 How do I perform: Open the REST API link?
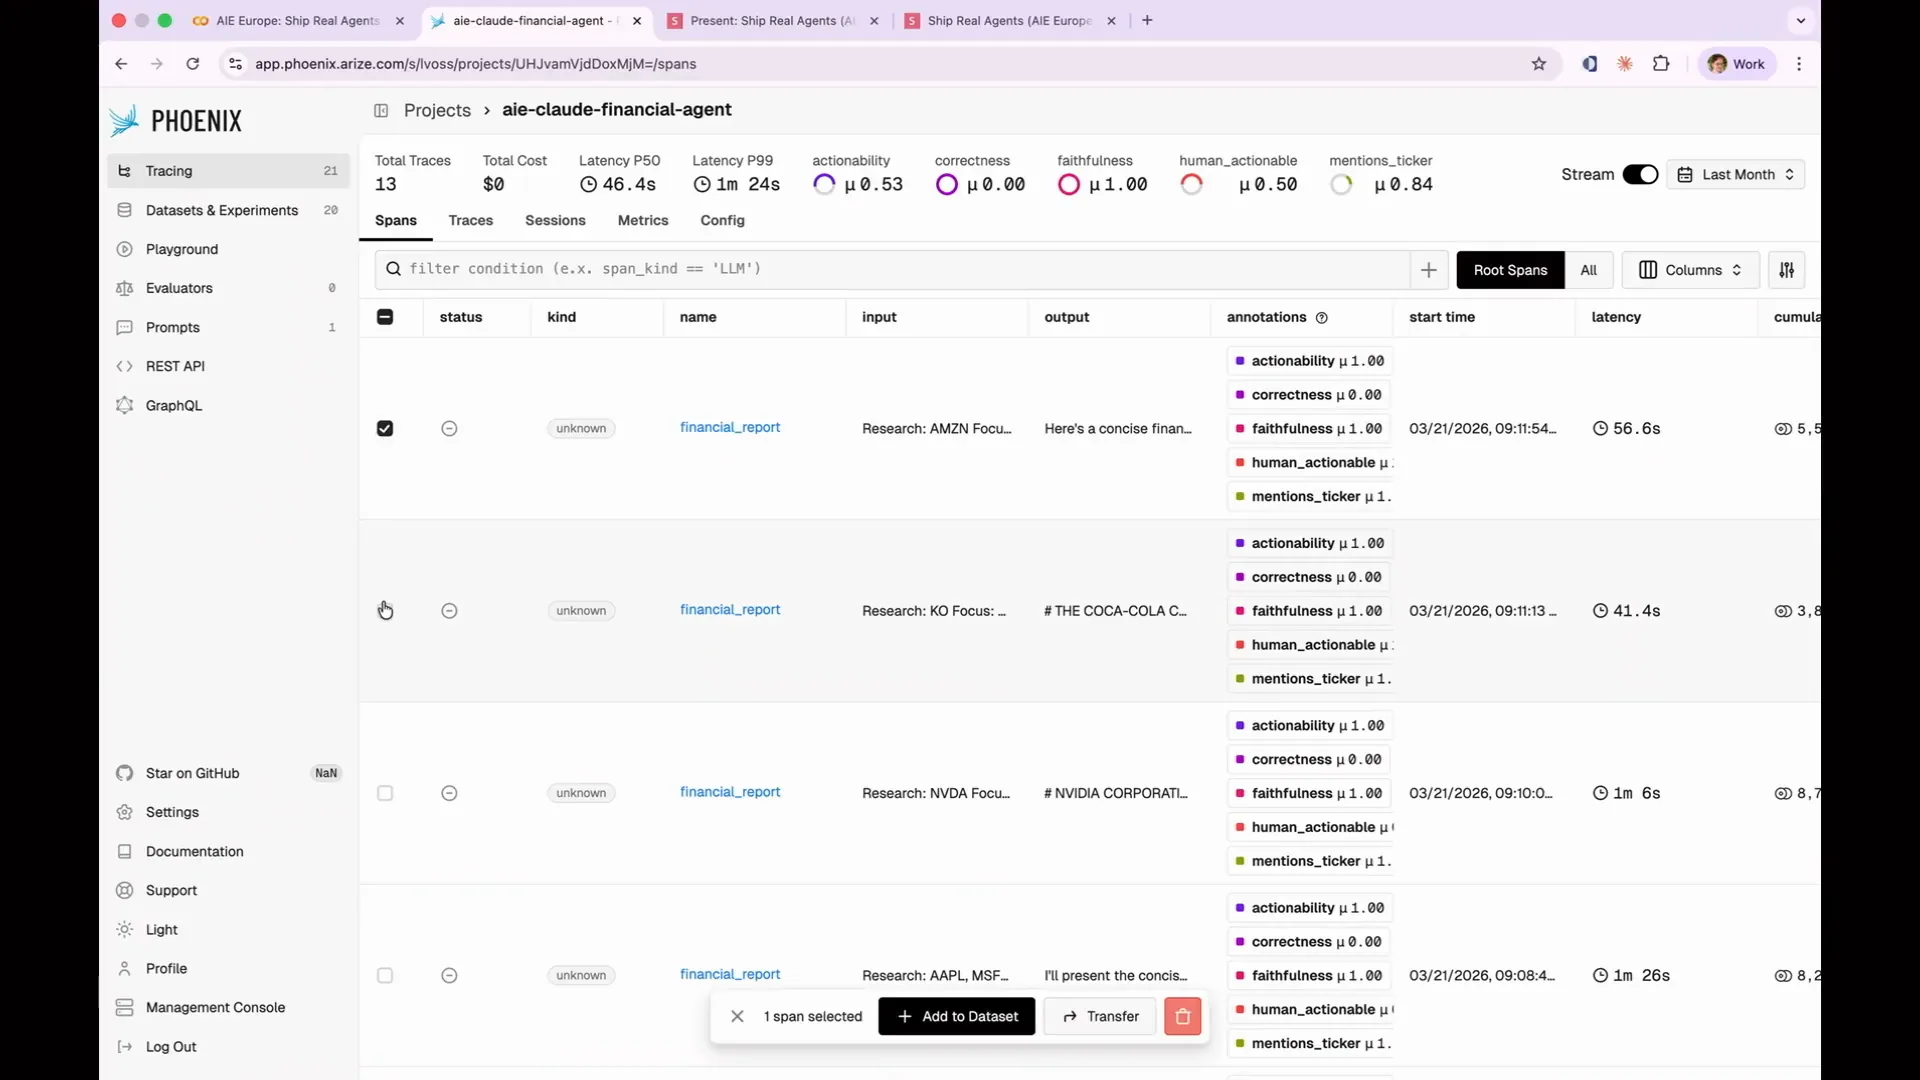[228, 366]
